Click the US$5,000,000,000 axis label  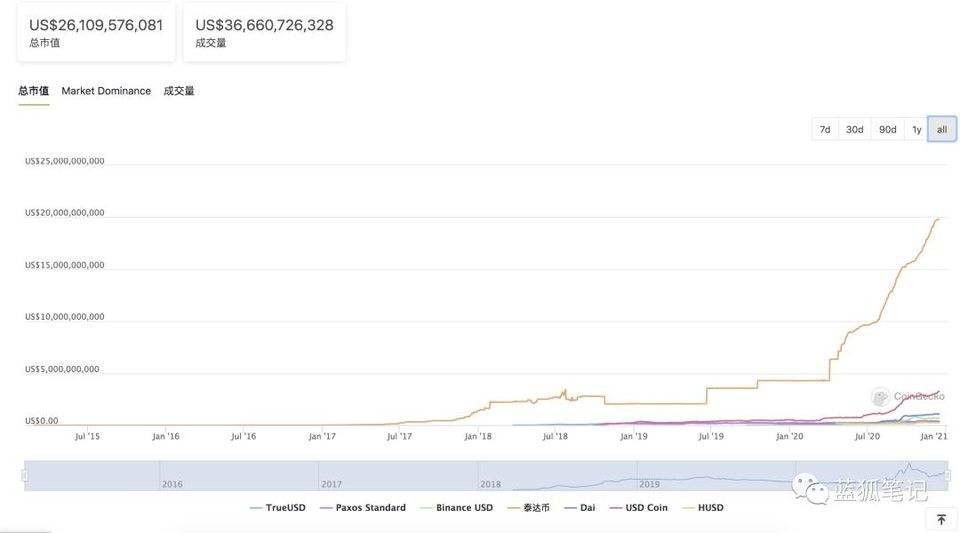[62, 369]
